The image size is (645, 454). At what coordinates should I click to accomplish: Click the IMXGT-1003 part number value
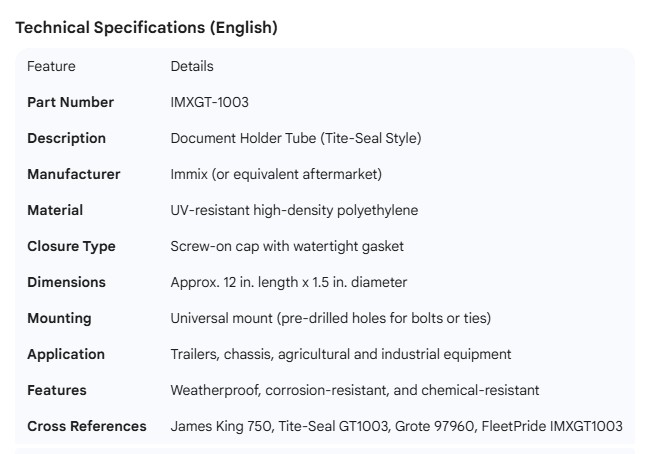click(x=210, y=102)
